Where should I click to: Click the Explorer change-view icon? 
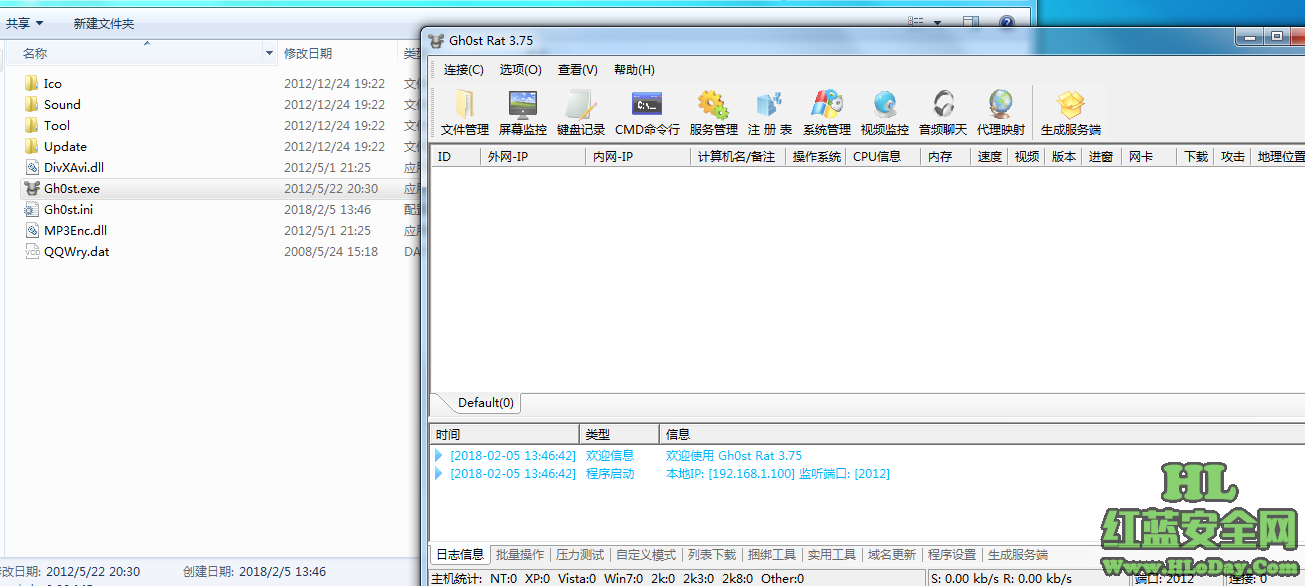tap(916, 22)
